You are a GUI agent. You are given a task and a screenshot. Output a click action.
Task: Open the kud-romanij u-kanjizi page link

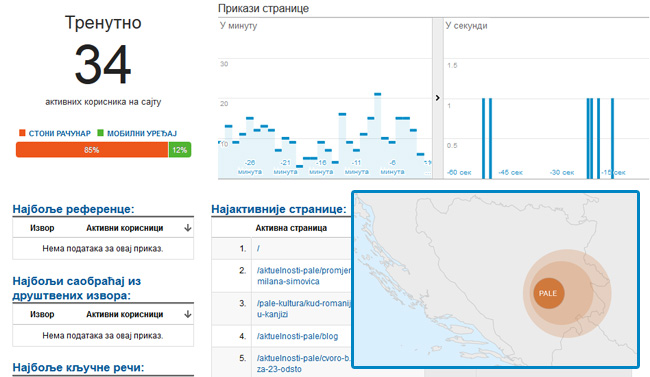(303, 309)
